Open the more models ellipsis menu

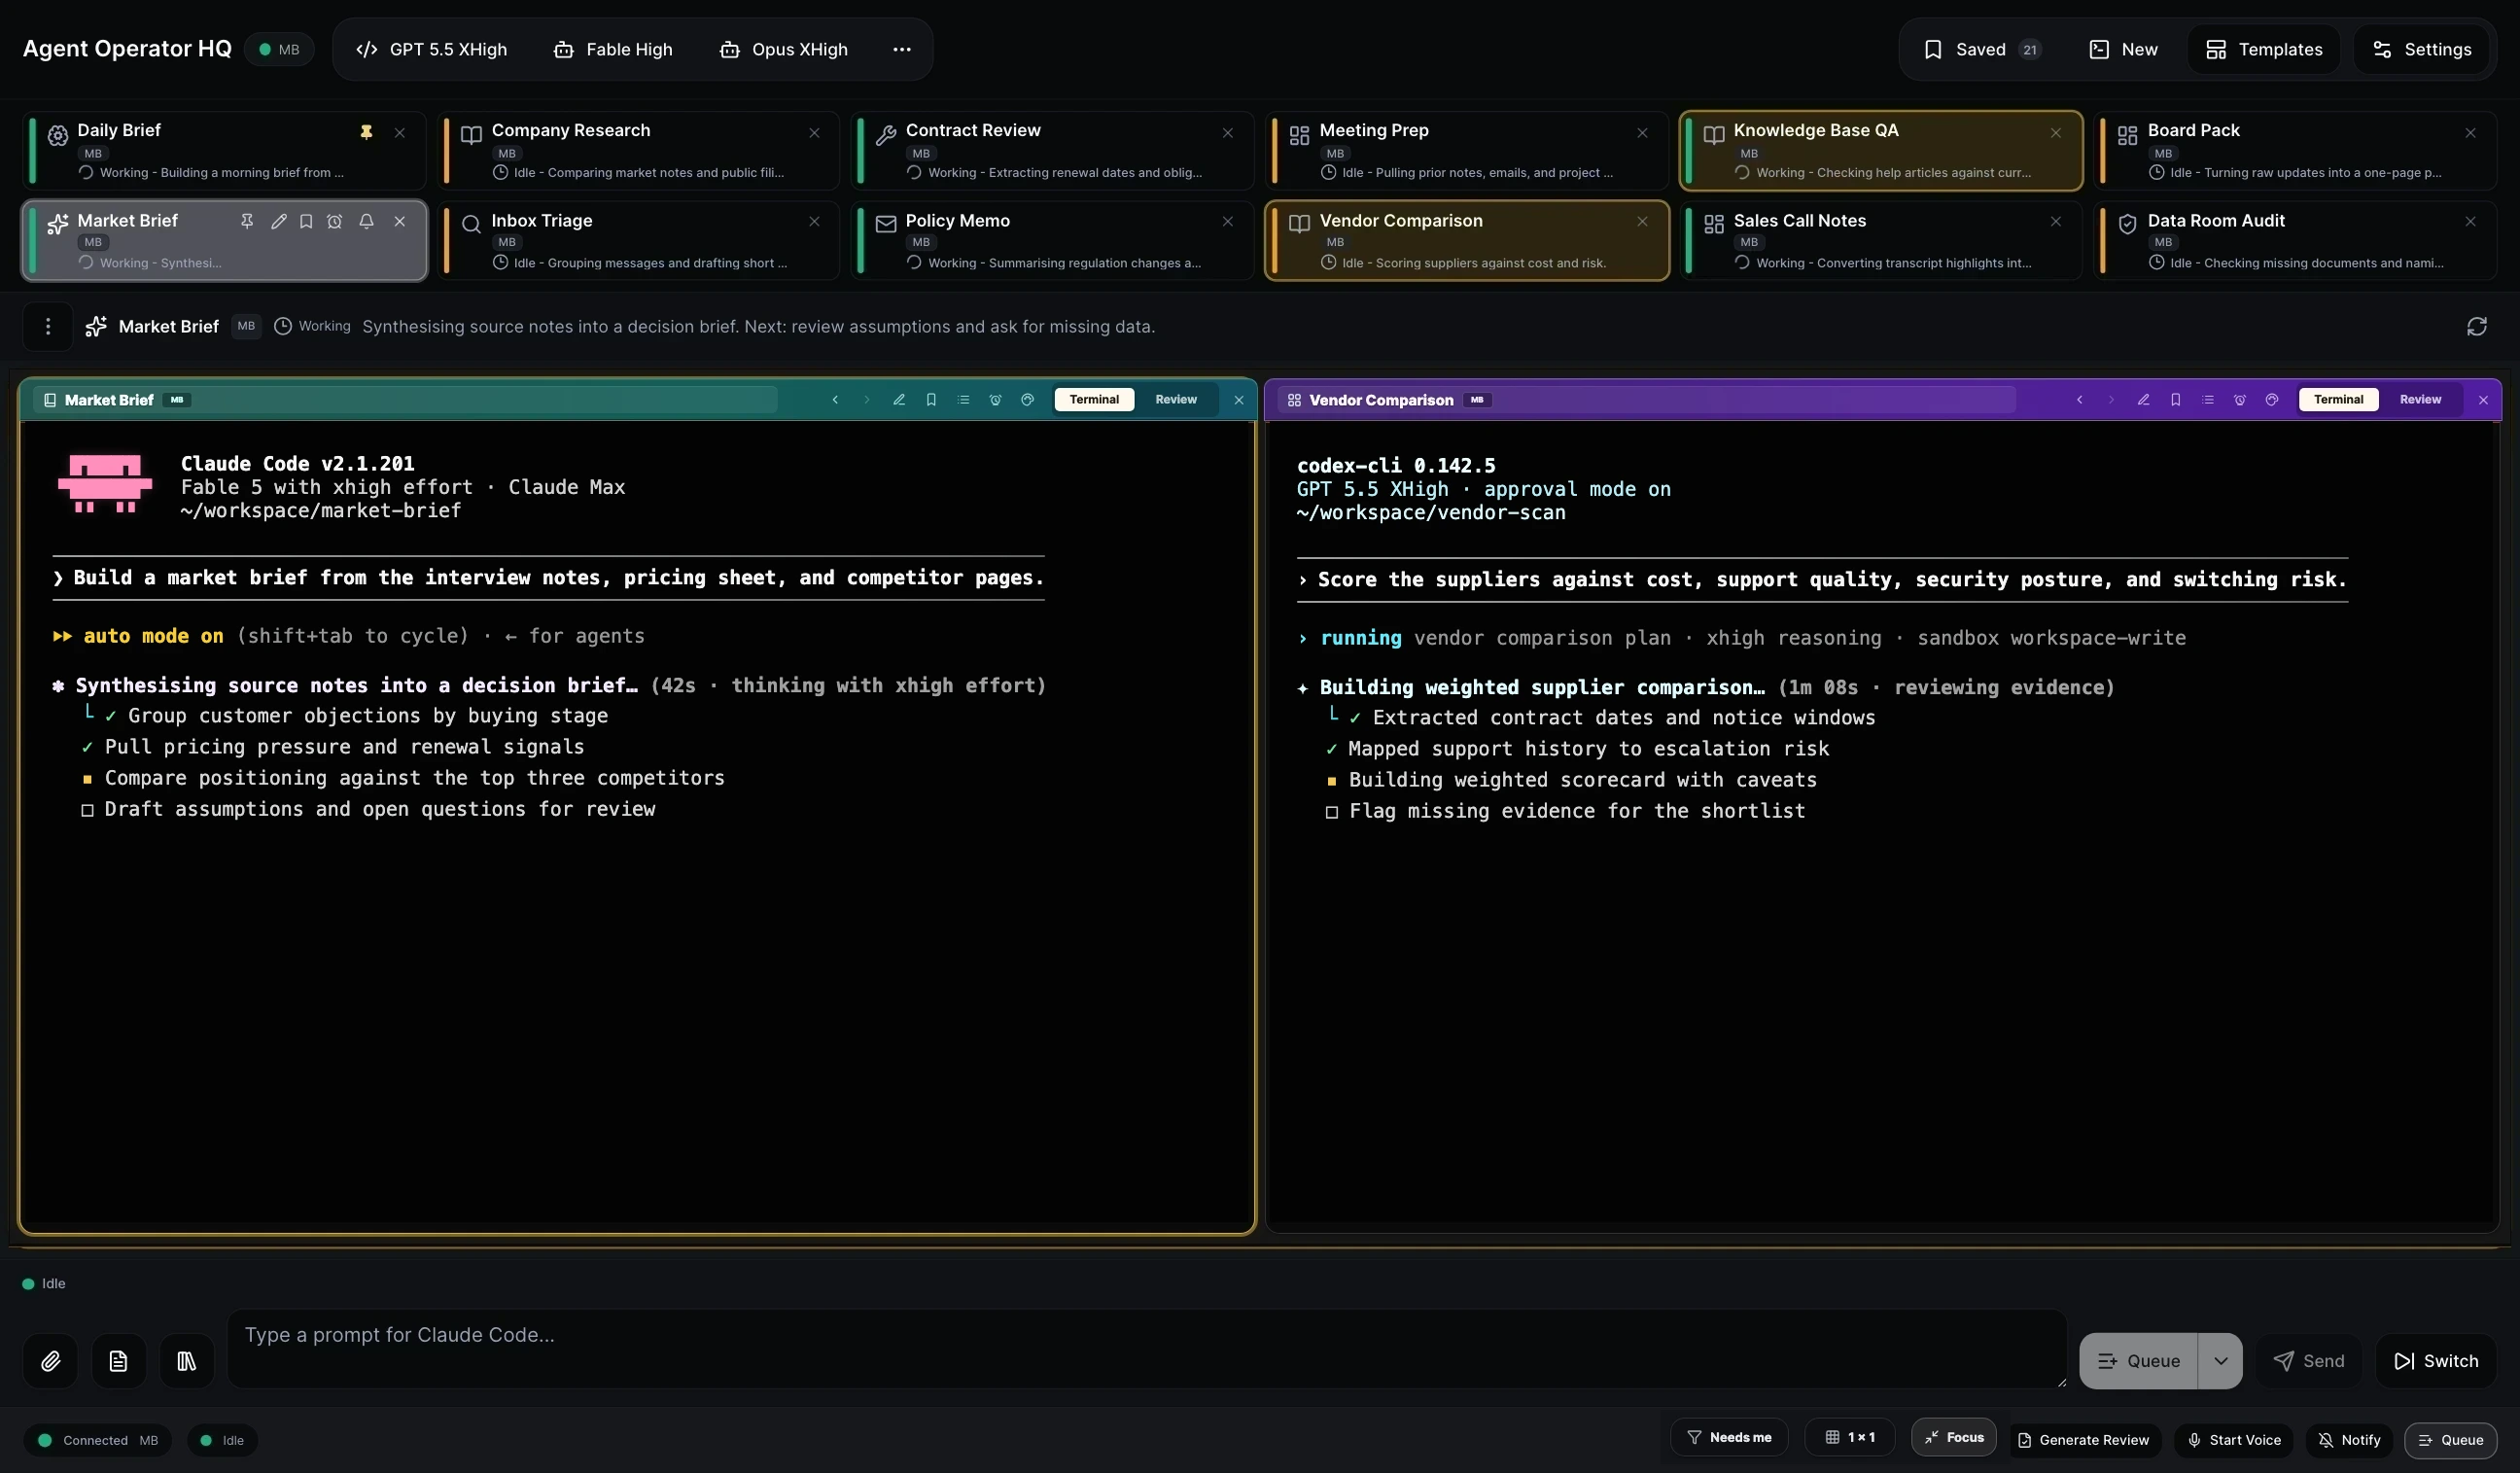click(x=901, y=49)
